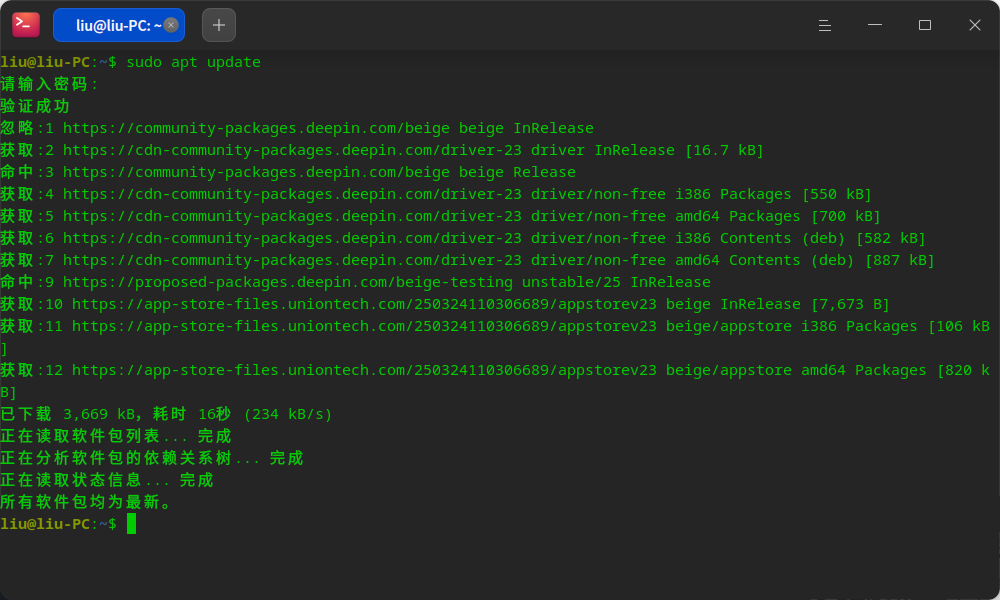Click the text "正在读取状态信息... 完成"

click(107, 480)
